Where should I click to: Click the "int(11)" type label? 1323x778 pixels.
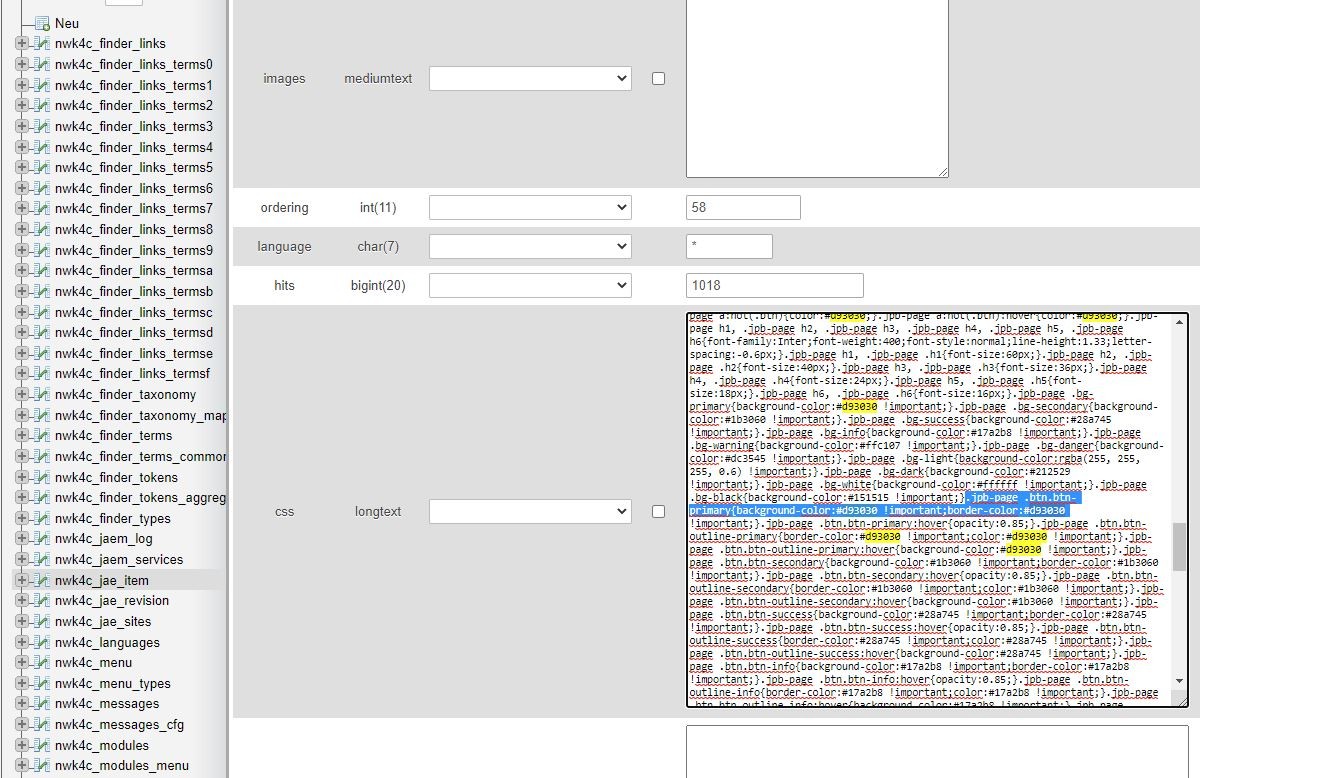378,207
